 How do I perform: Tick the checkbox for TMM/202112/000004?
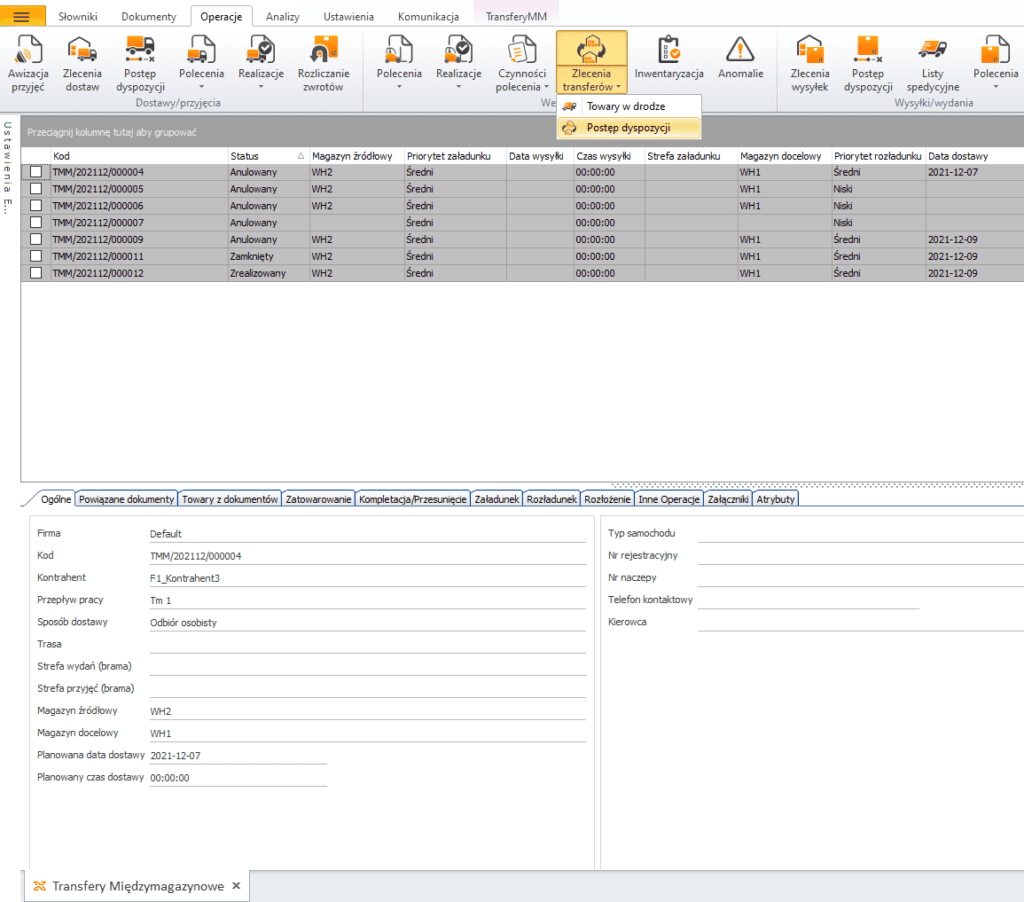(36, 172)
